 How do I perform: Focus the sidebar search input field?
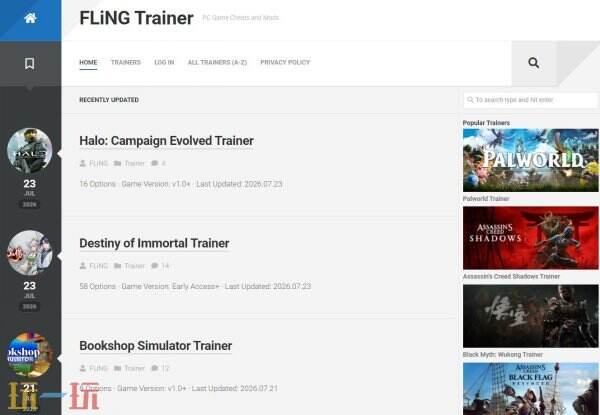[x=530, y=100]
